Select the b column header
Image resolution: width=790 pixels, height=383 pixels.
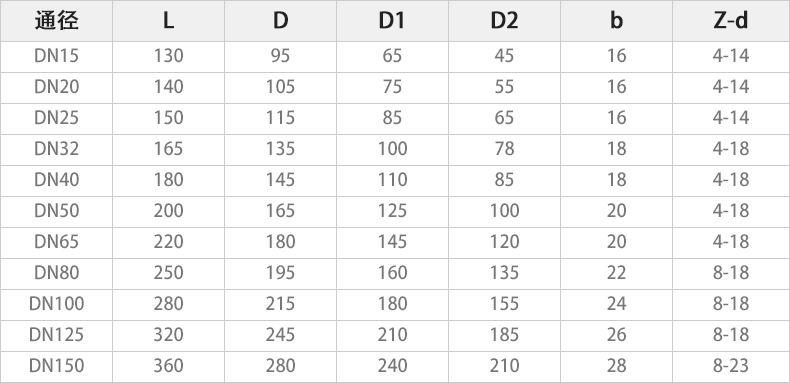(x=616, y=21)
